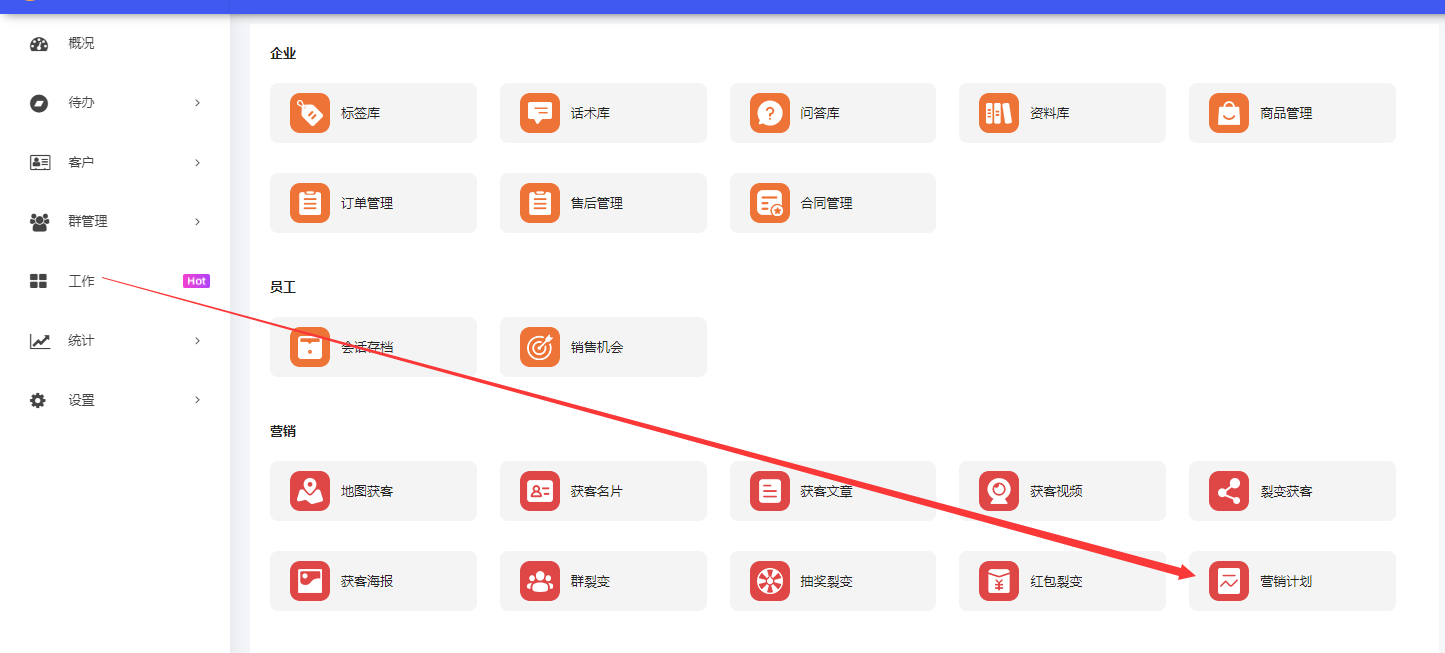Click the 地图获客 map pin icon
This screenshot has height=653, width=1445.
(310, 491)
